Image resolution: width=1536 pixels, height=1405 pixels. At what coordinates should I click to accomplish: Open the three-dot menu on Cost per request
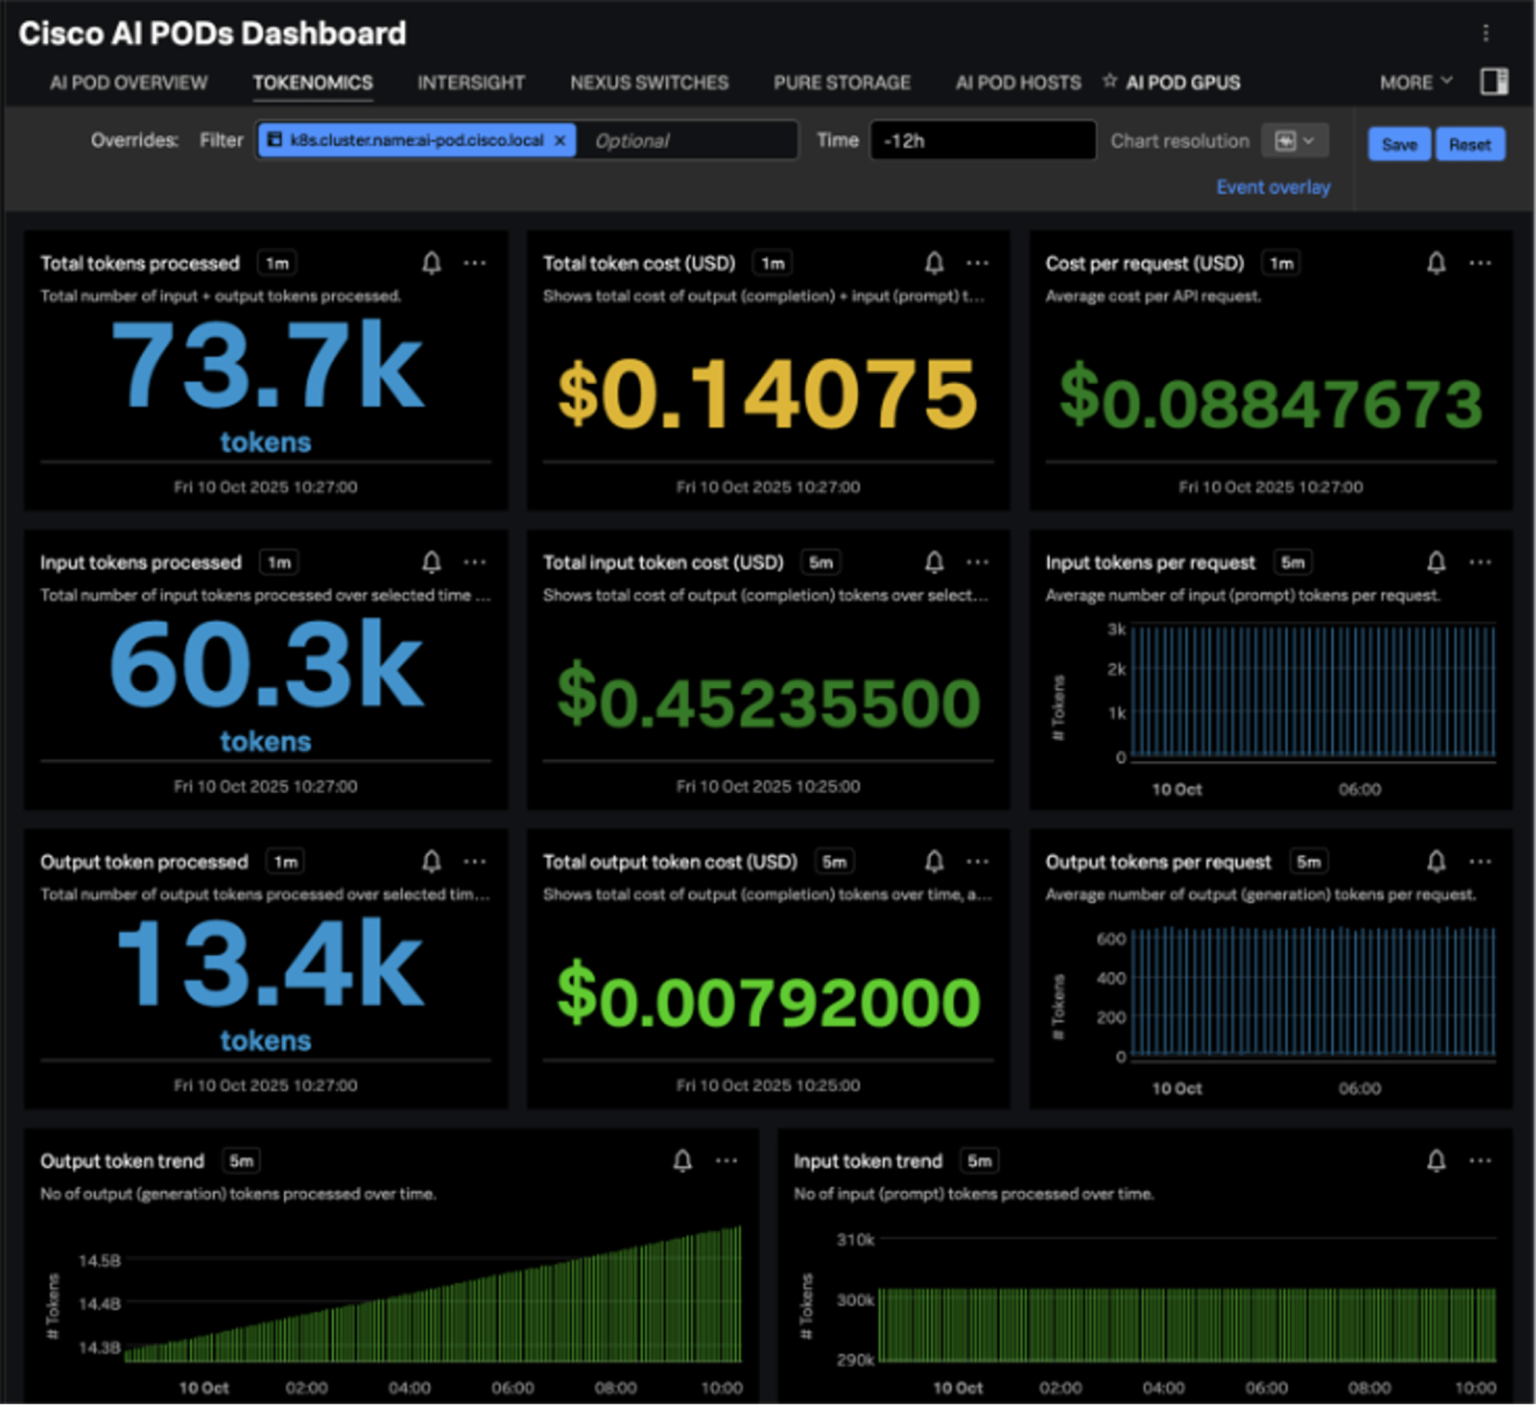(1480, 263)
